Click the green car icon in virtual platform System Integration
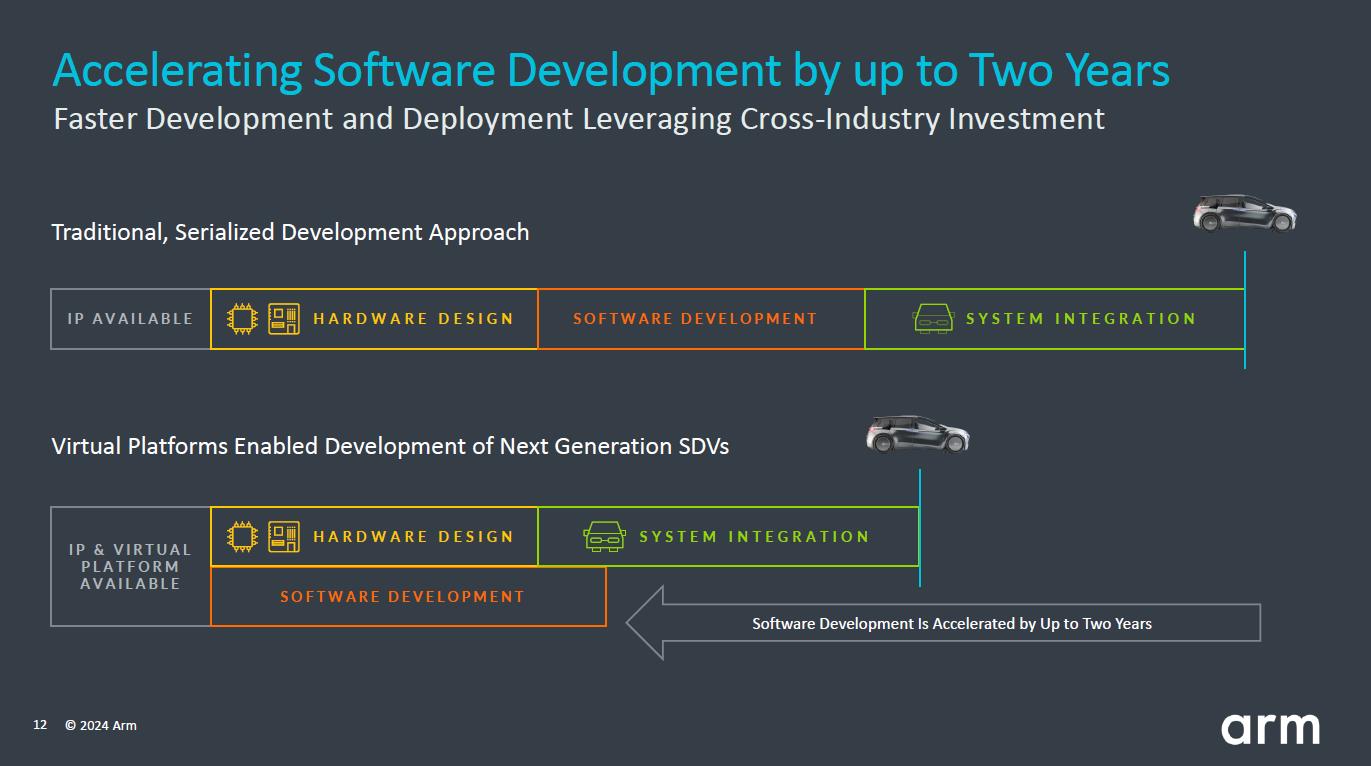This screenshot has height=766, width=1371. pos(604,537)
